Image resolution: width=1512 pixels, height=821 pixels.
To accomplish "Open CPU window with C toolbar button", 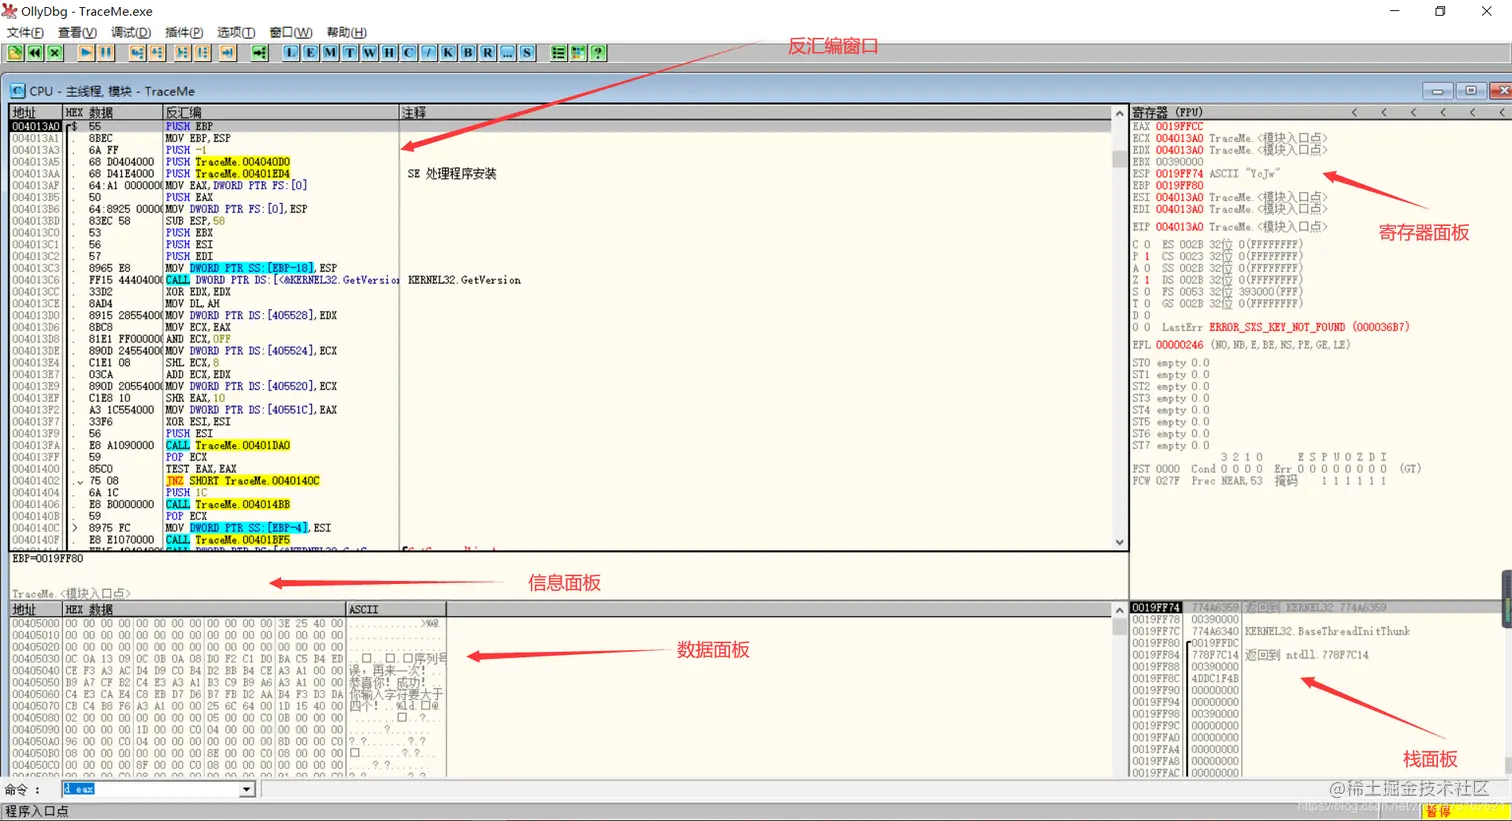I will click(409, 53).
